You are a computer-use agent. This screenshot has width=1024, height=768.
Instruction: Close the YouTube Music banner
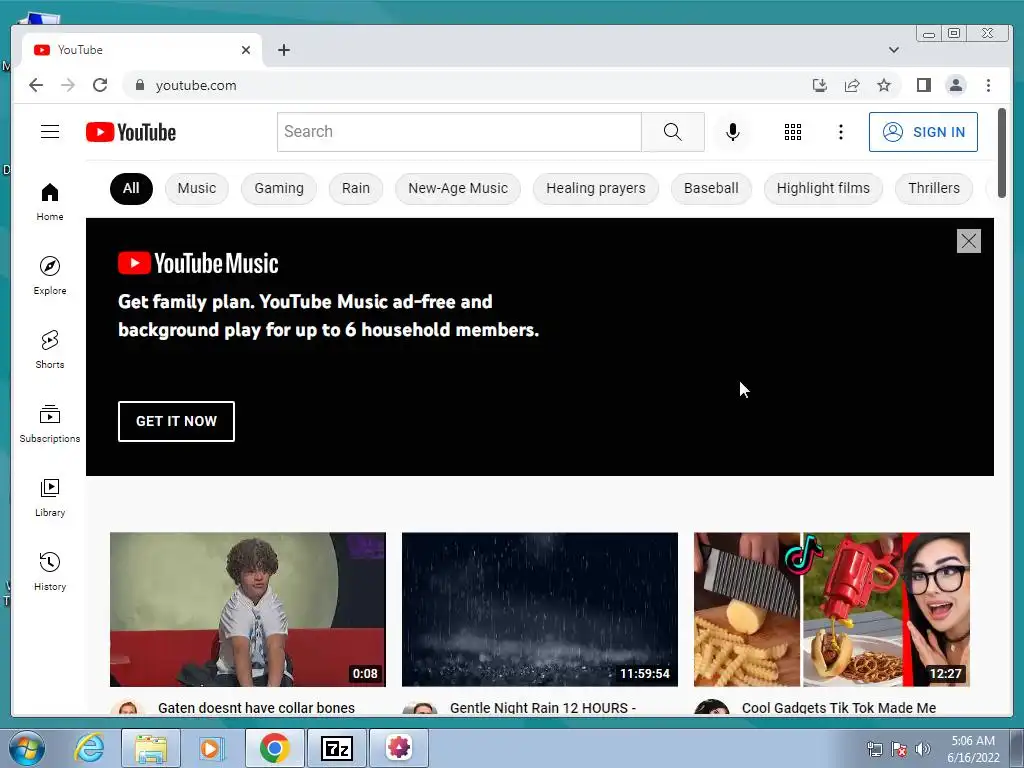(968, 241)
